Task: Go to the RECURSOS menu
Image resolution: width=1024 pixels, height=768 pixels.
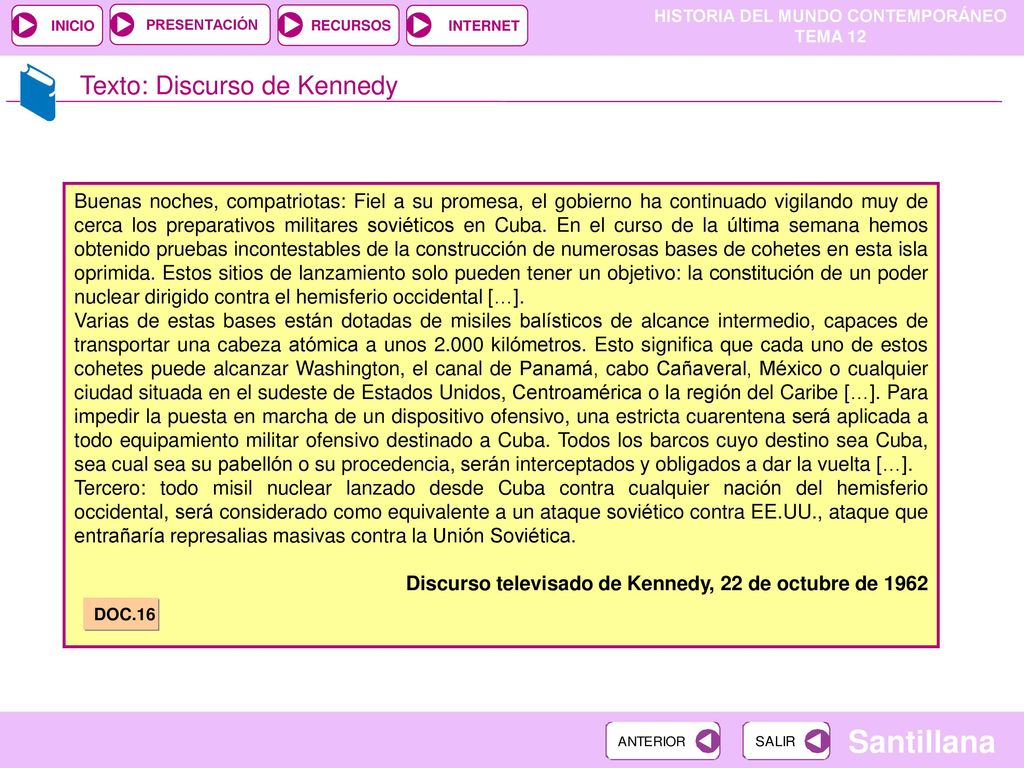Action: [x=338, y=25]
